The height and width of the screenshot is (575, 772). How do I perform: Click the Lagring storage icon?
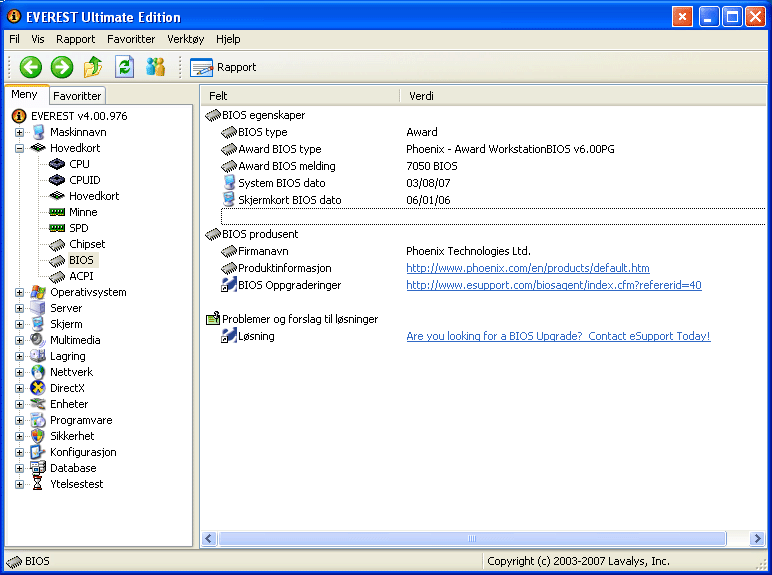38,356
